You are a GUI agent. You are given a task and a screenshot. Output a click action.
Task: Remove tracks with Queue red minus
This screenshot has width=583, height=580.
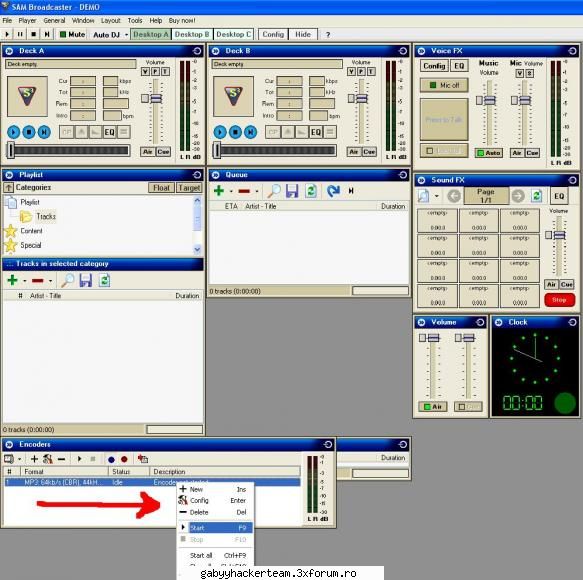tap(244, 191)
